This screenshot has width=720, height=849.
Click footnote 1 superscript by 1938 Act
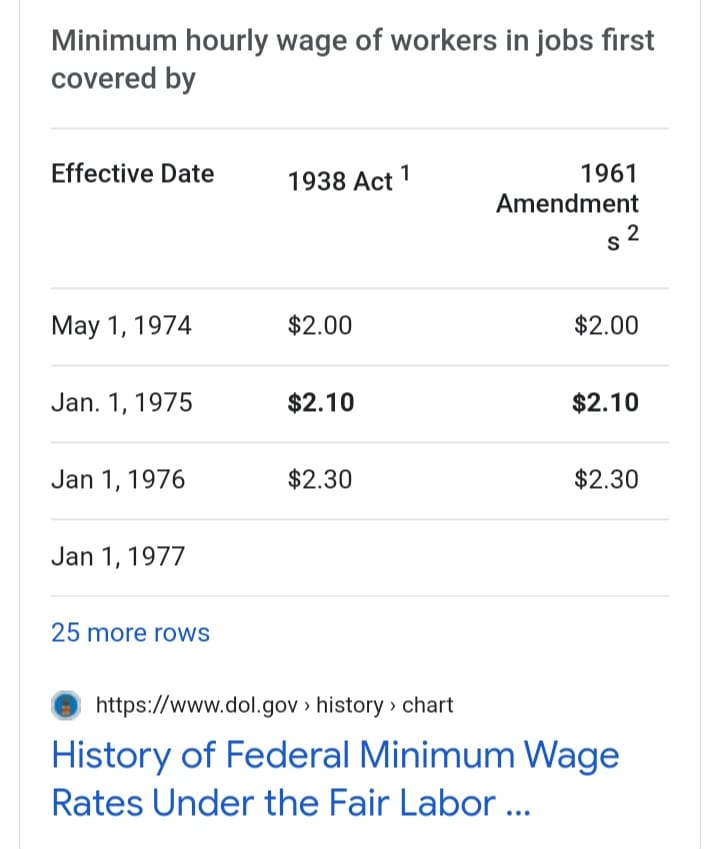[x=405, y=174]
